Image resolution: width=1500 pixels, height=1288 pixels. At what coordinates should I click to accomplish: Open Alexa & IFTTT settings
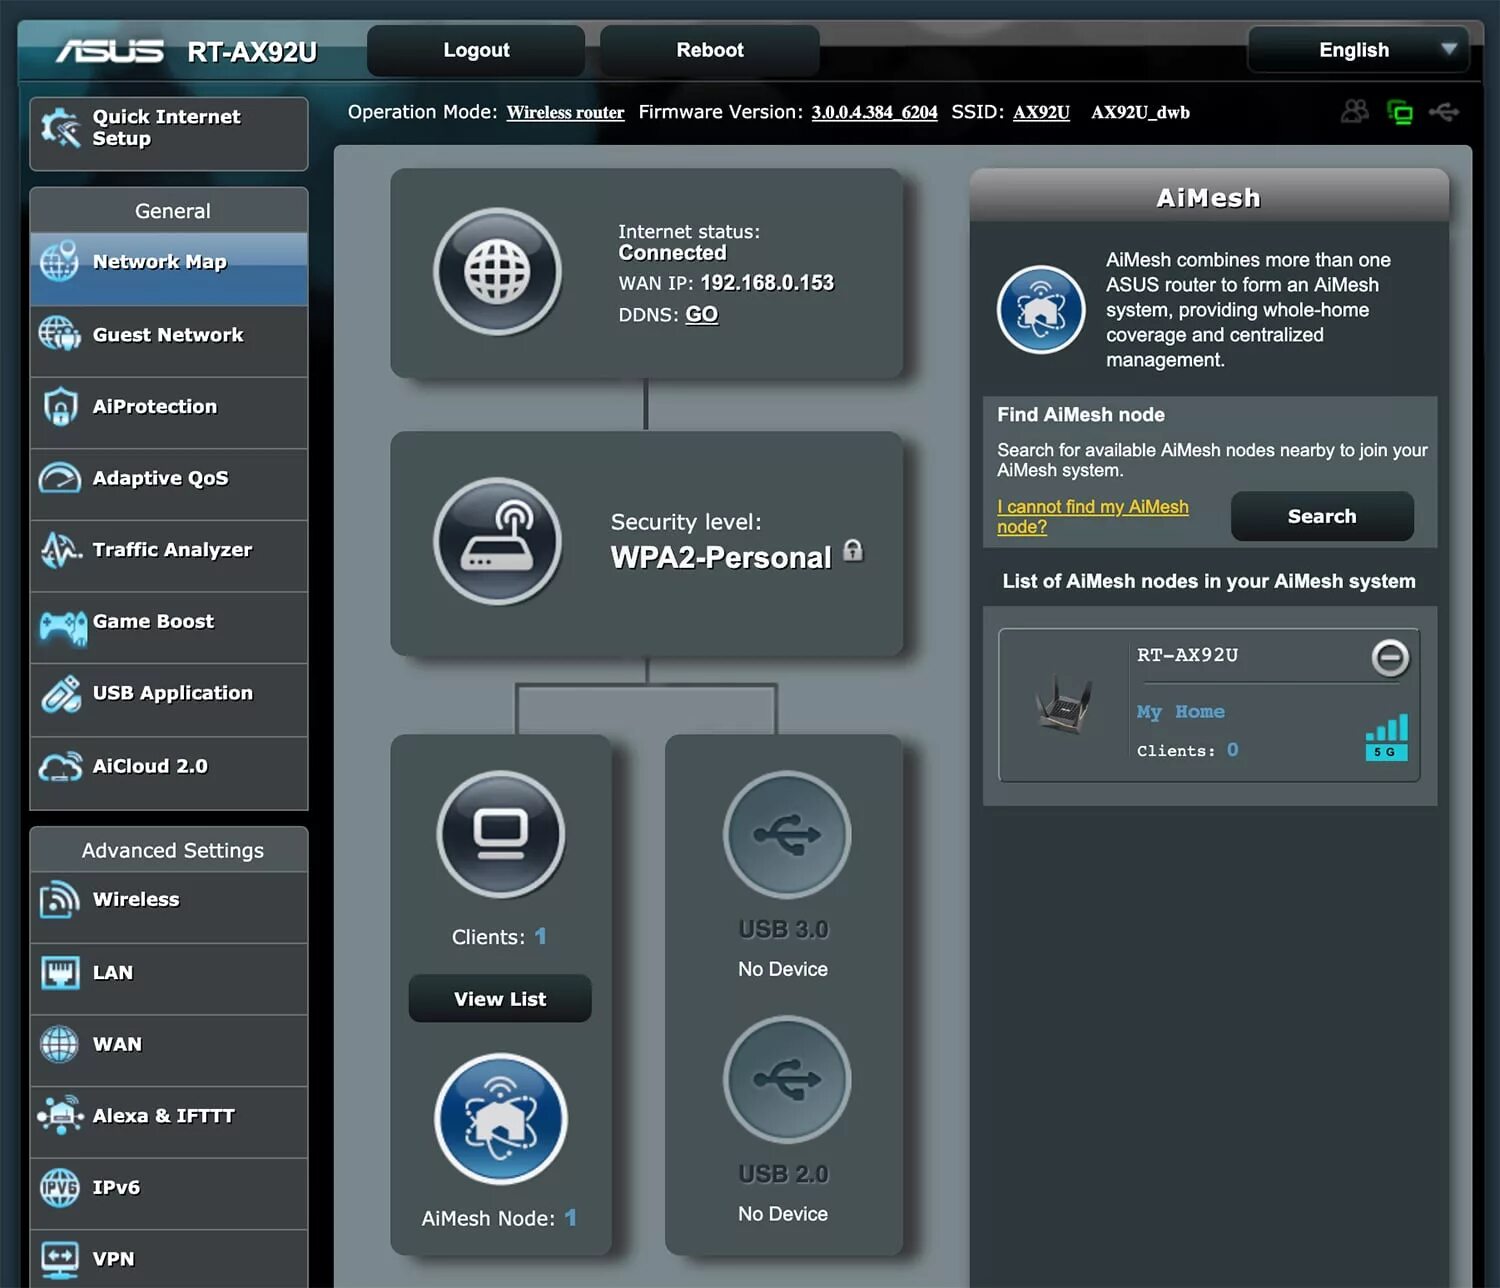(169, 1122)
